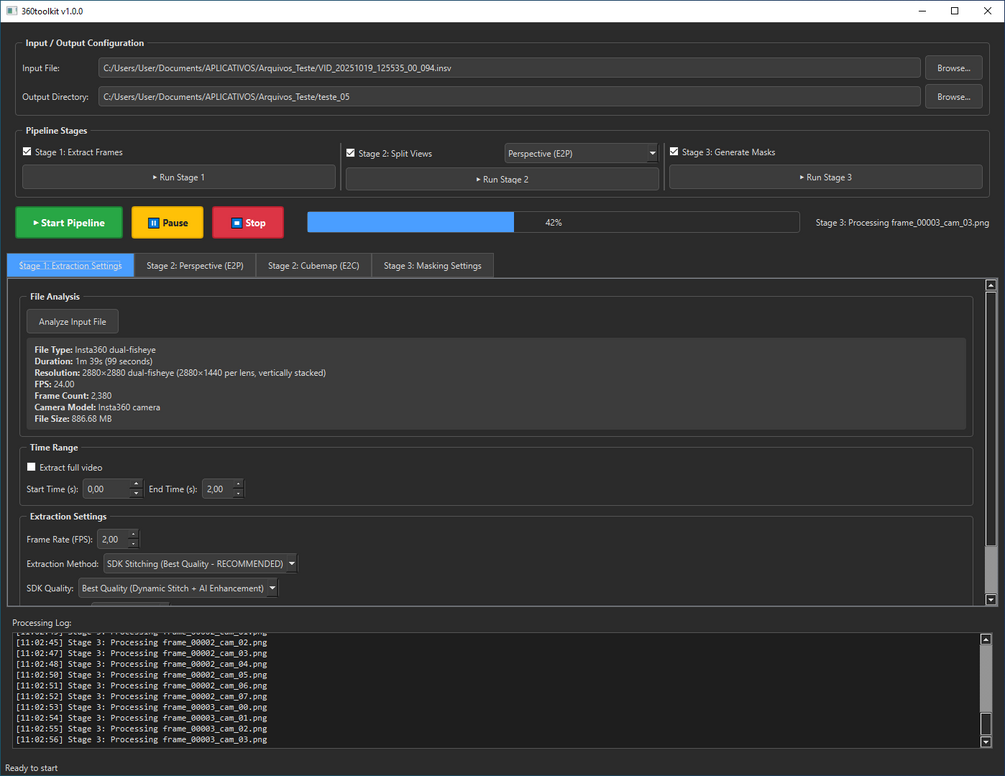
Task: Increase Start Time with up arrow
Action: (136, 484)
